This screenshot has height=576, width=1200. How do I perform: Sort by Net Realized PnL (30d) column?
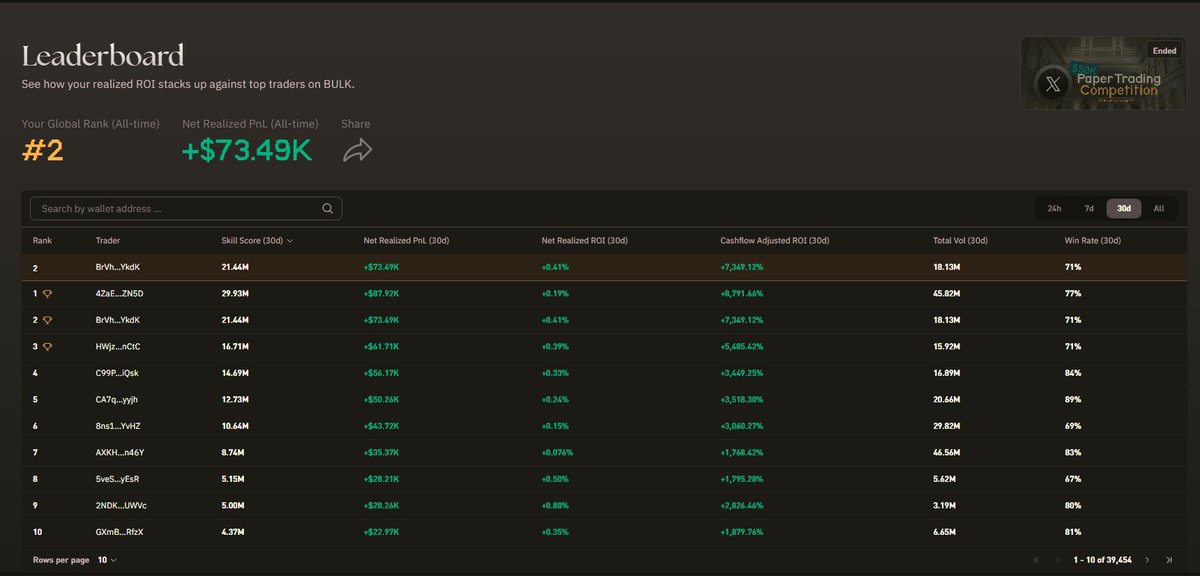point(407,241)
